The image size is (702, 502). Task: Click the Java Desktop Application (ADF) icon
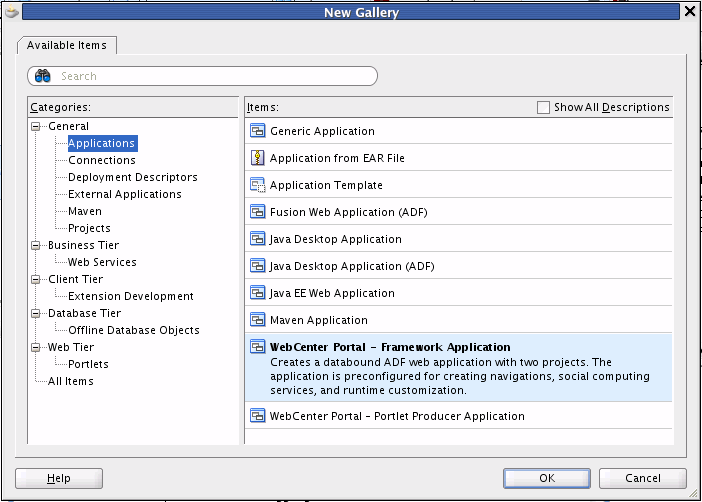pos(257,266)
